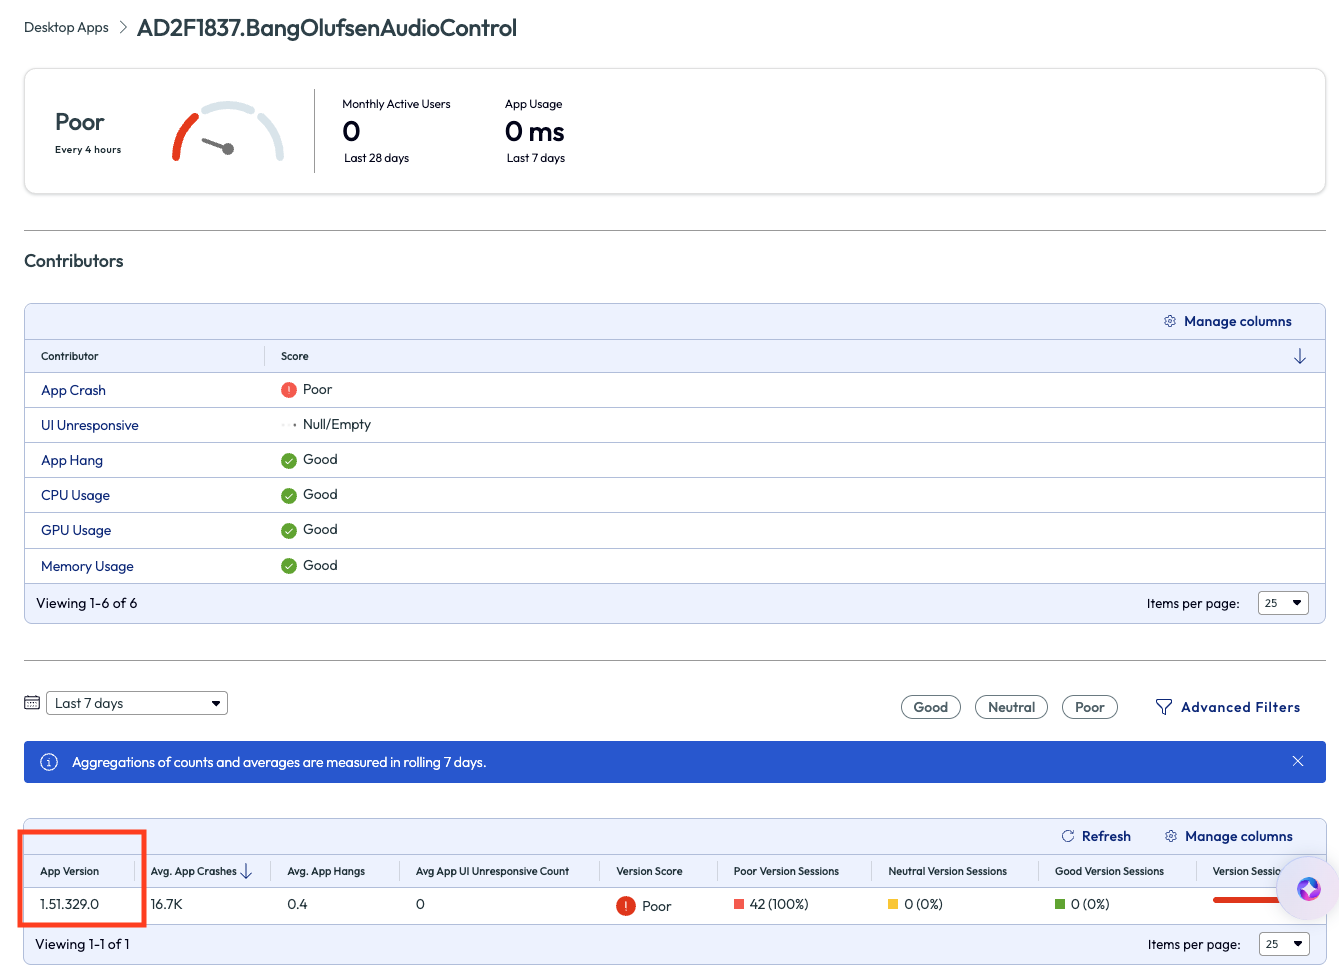Click the calendar icon beside date range
This screenshot has height=965, width=1339.
pos(32,703)
